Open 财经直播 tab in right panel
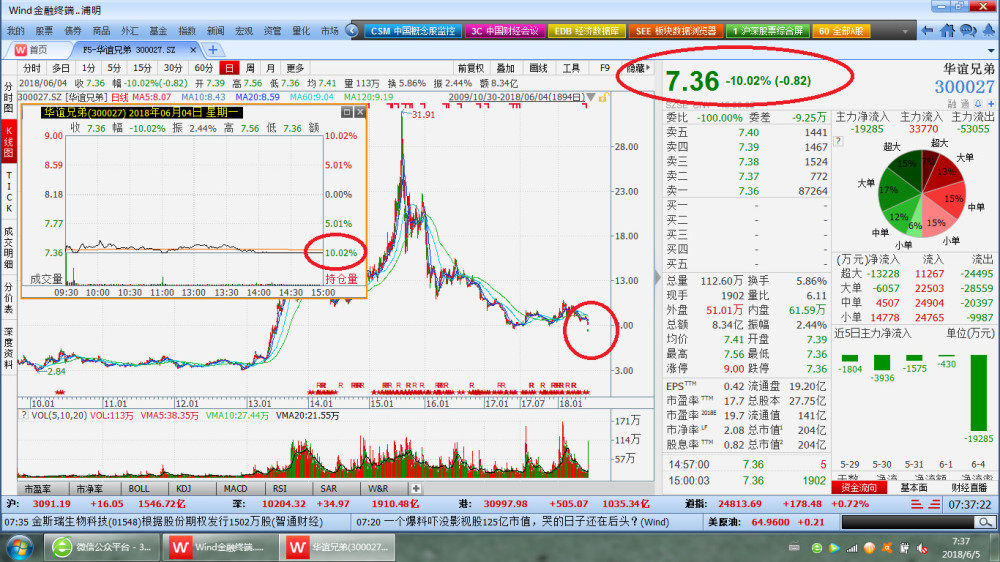The width and height of the screenshot is (1000, 562). pyautogui.click(x=969, y=487)
